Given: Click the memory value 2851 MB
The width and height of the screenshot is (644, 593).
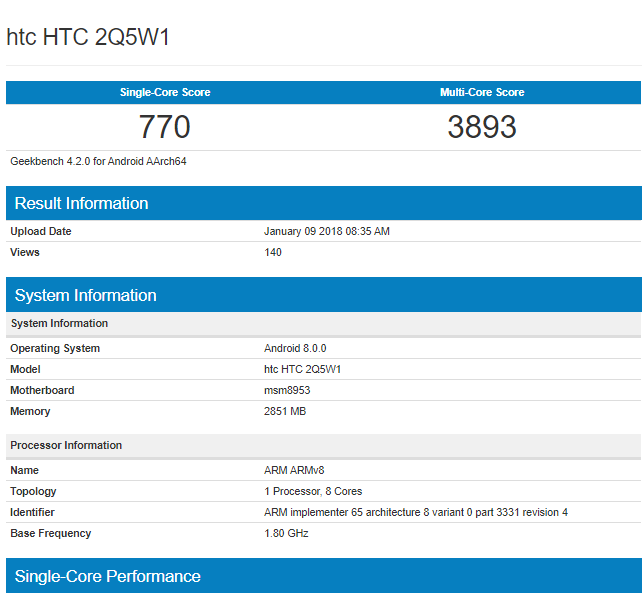Looking at the screenshot, I should tap(285, 411).
